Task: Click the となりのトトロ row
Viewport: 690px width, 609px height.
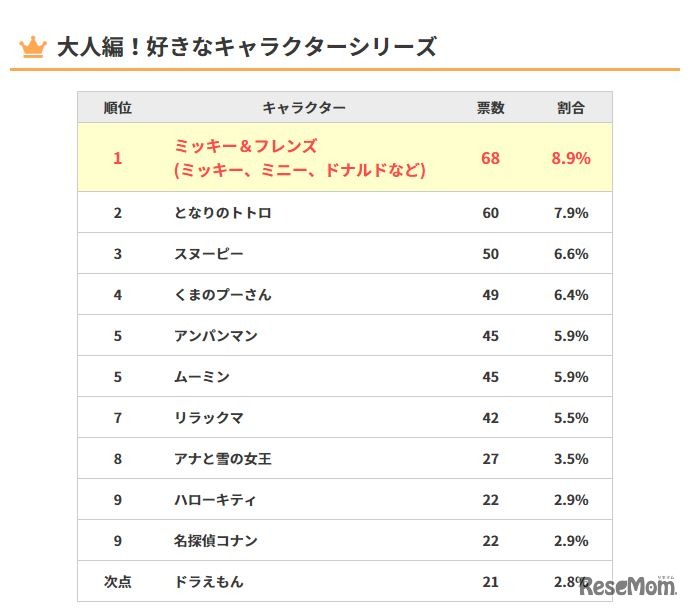Action: click(222, 213)
